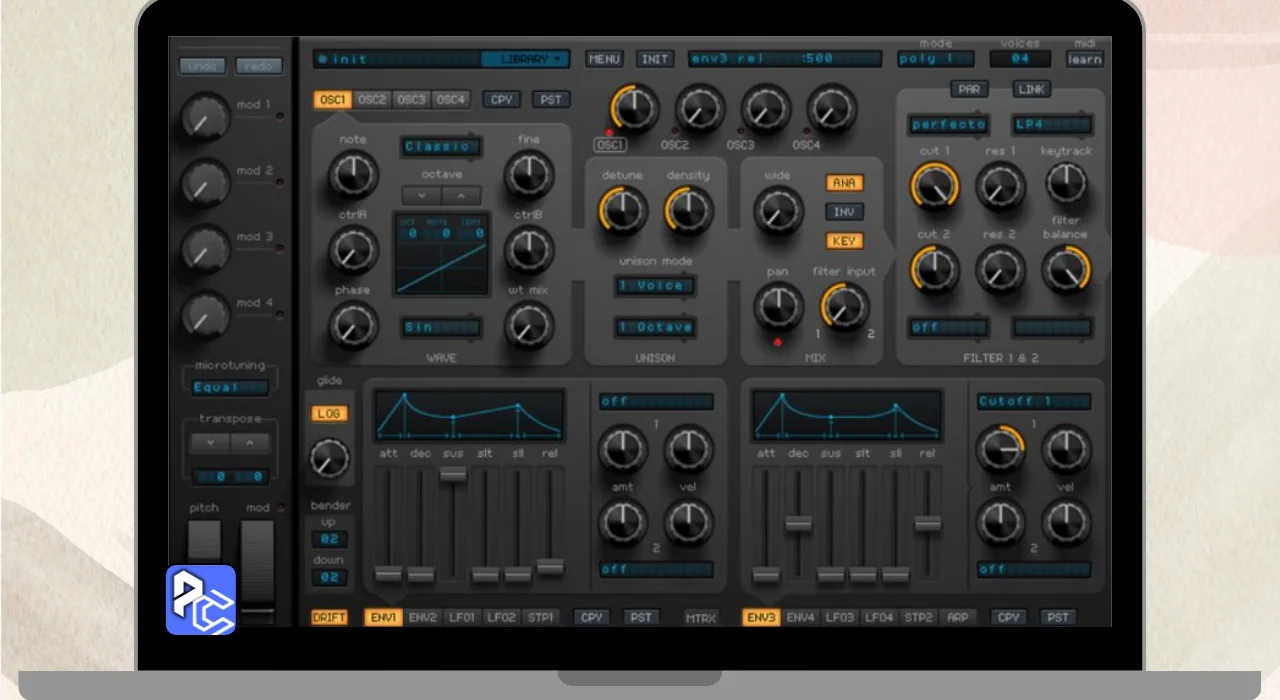The height and width of the screenshot is (700, 1280).
Task: Click the PCC logo icon
Action: pos(201,600)
